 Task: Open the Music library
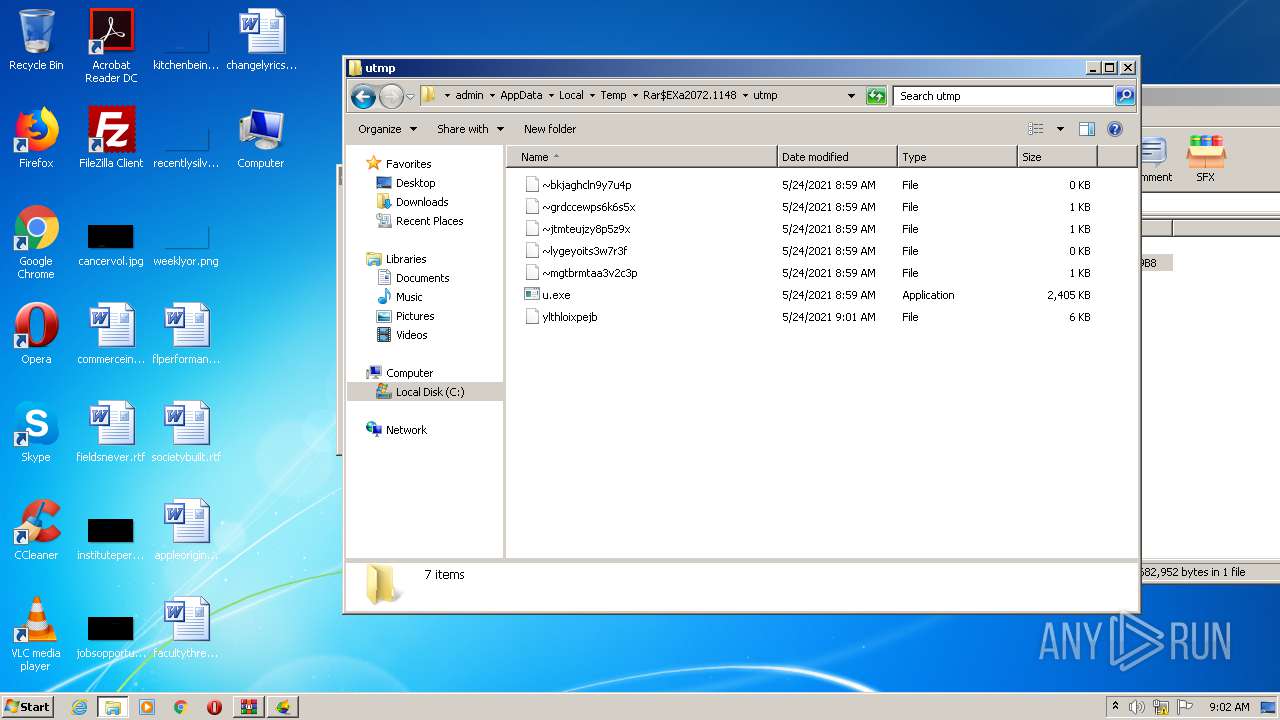point(409,297)
